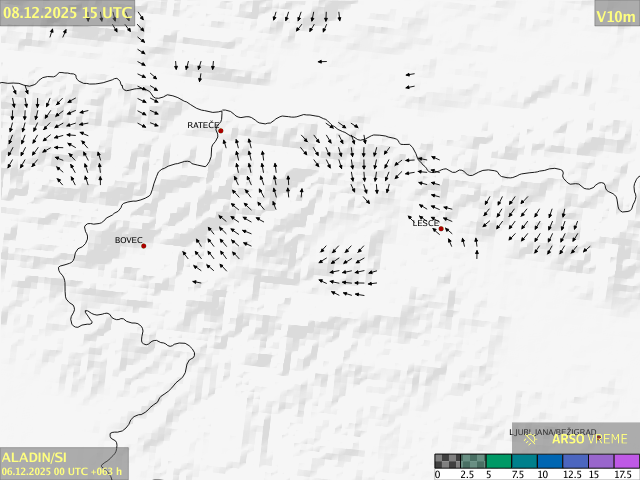
Task: Click the magenta 17.5 legend swatch
Action: tap(627, 461)
